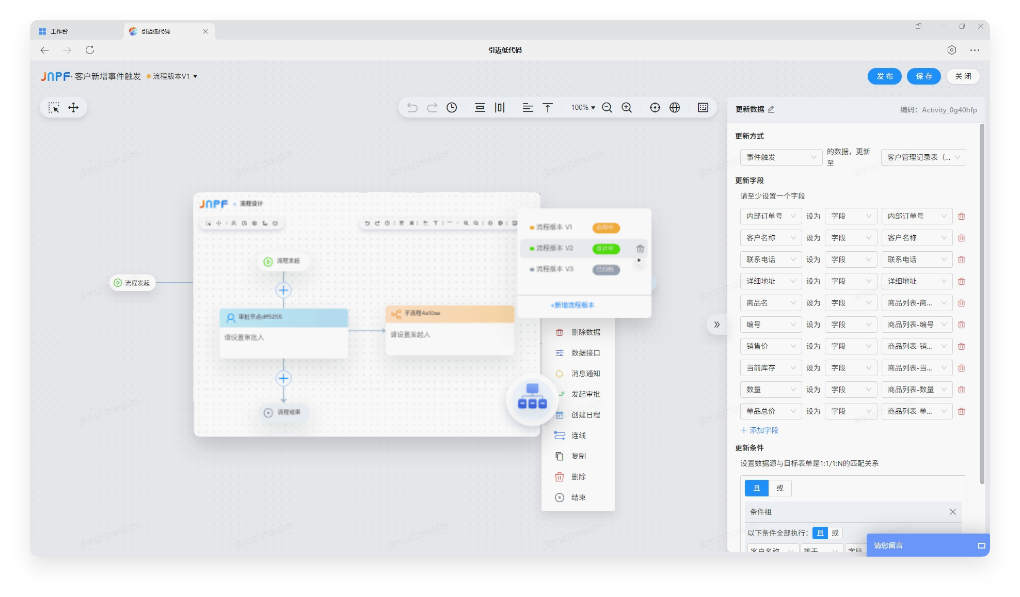1020x597 pixels.
Task: Choose 数据接口 in the node menu
Action: (x=578, y=353)
